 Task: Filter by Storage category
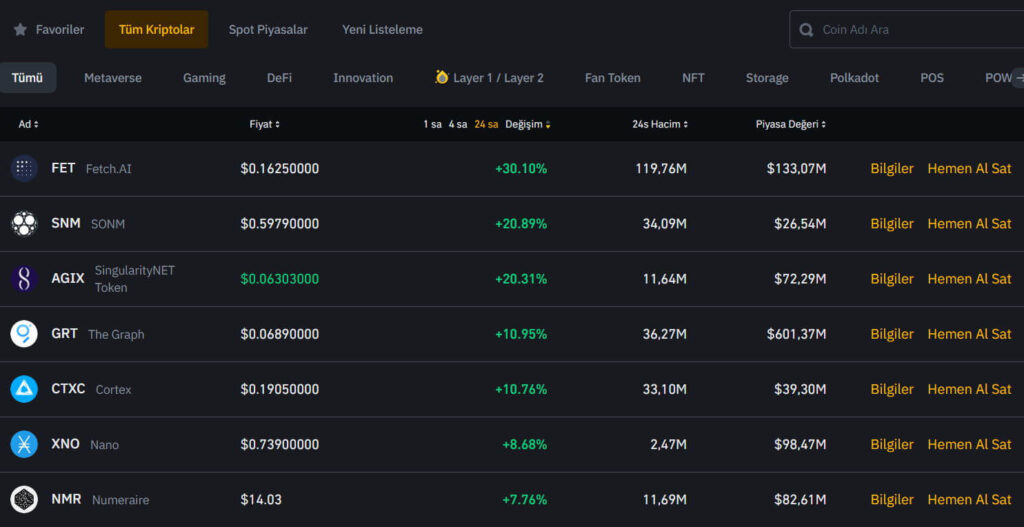[x=767, y=78]
